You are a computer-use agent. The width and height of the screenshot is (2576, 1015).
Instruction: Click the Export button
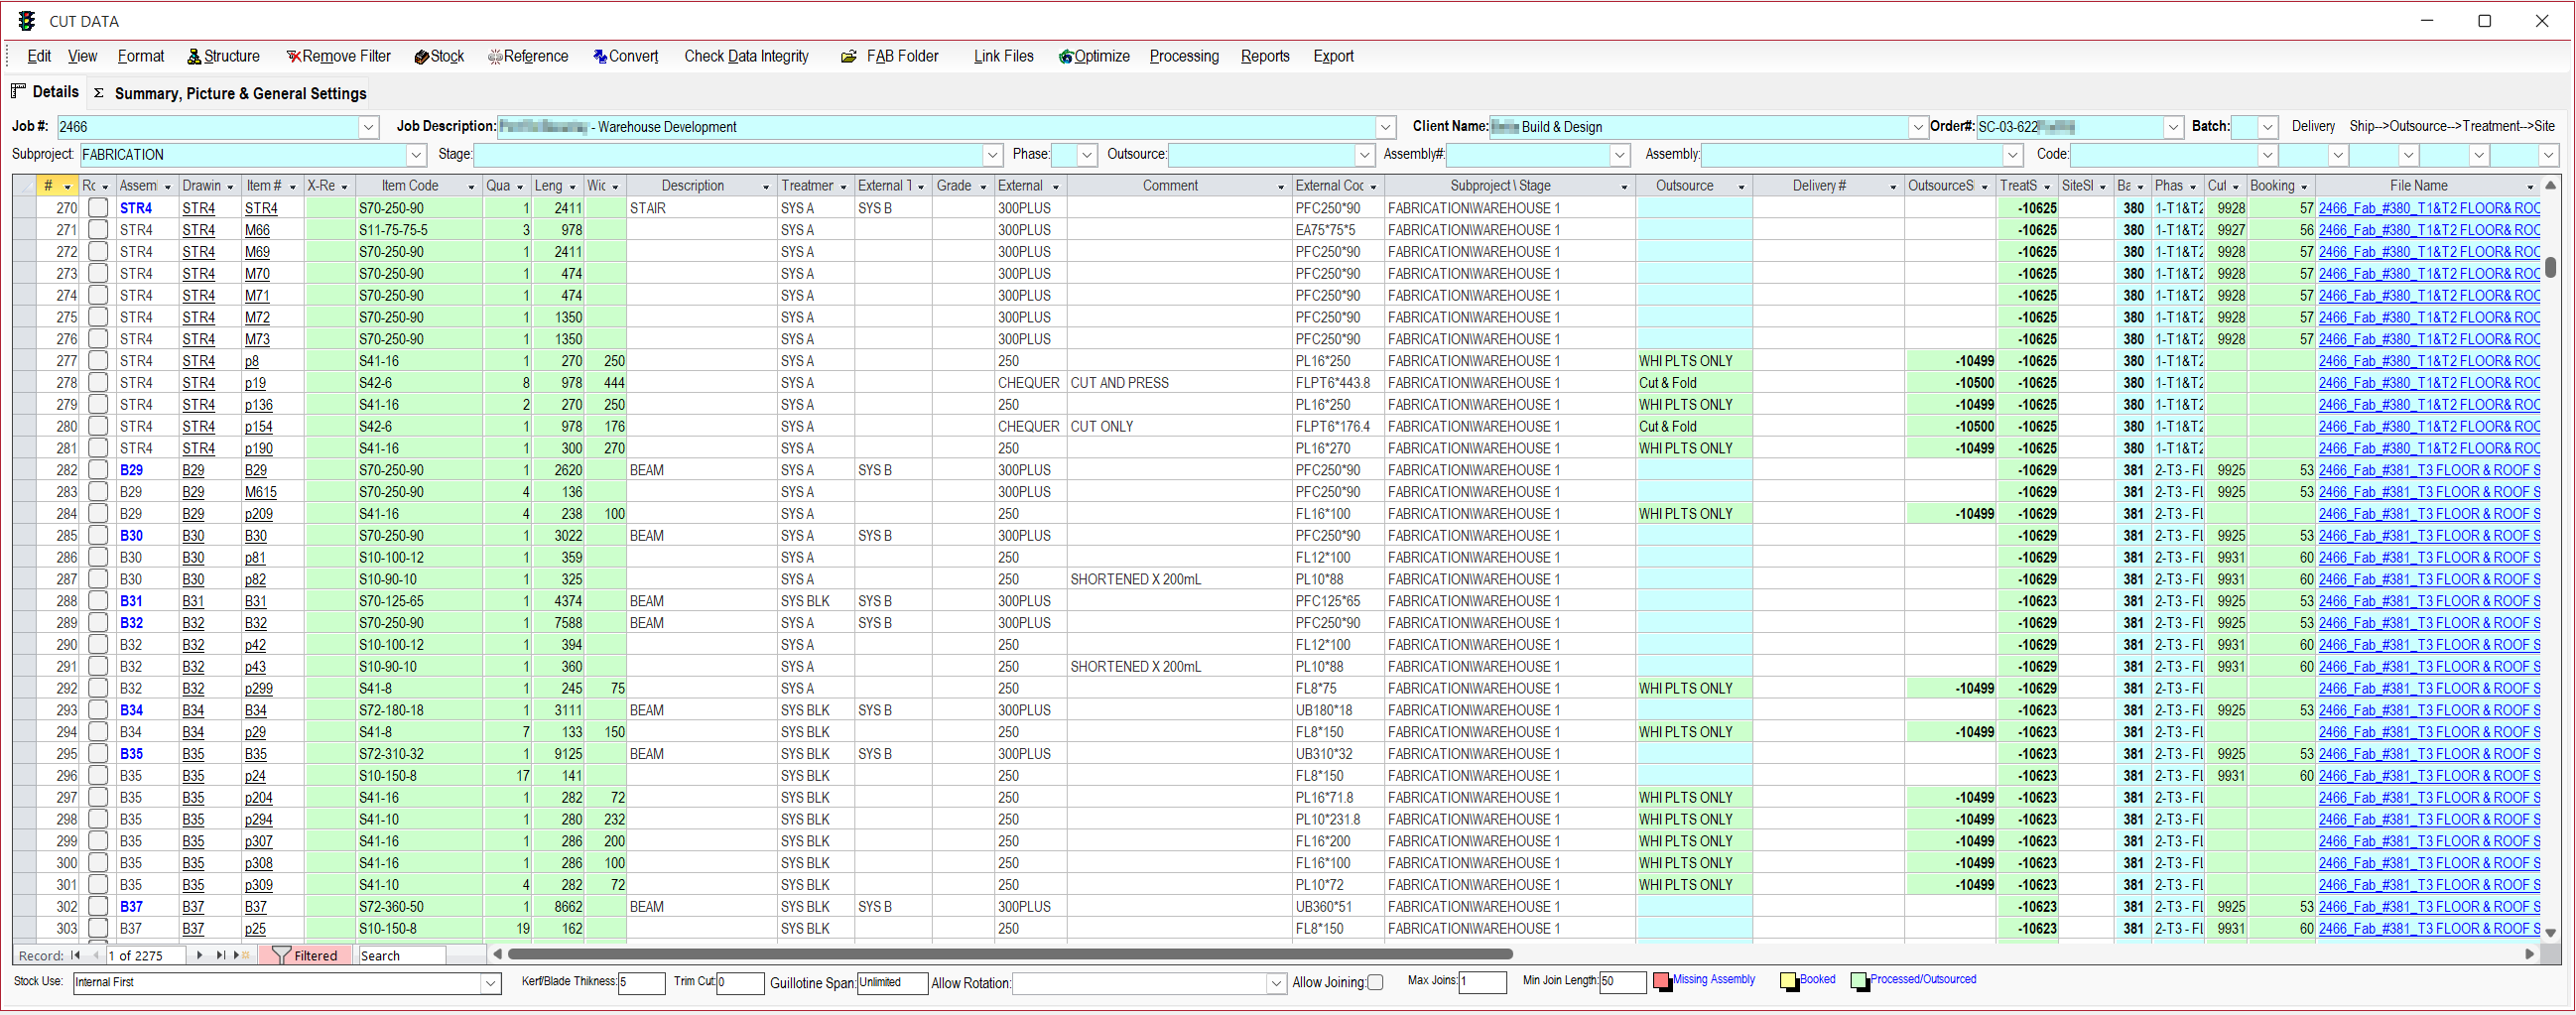(x=1333, y=57)
